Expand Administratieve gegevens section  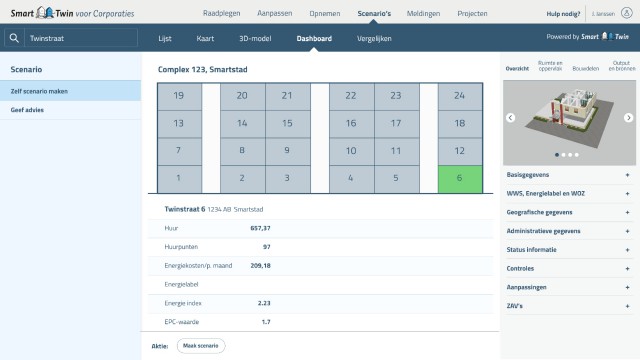tap(569, 231)
